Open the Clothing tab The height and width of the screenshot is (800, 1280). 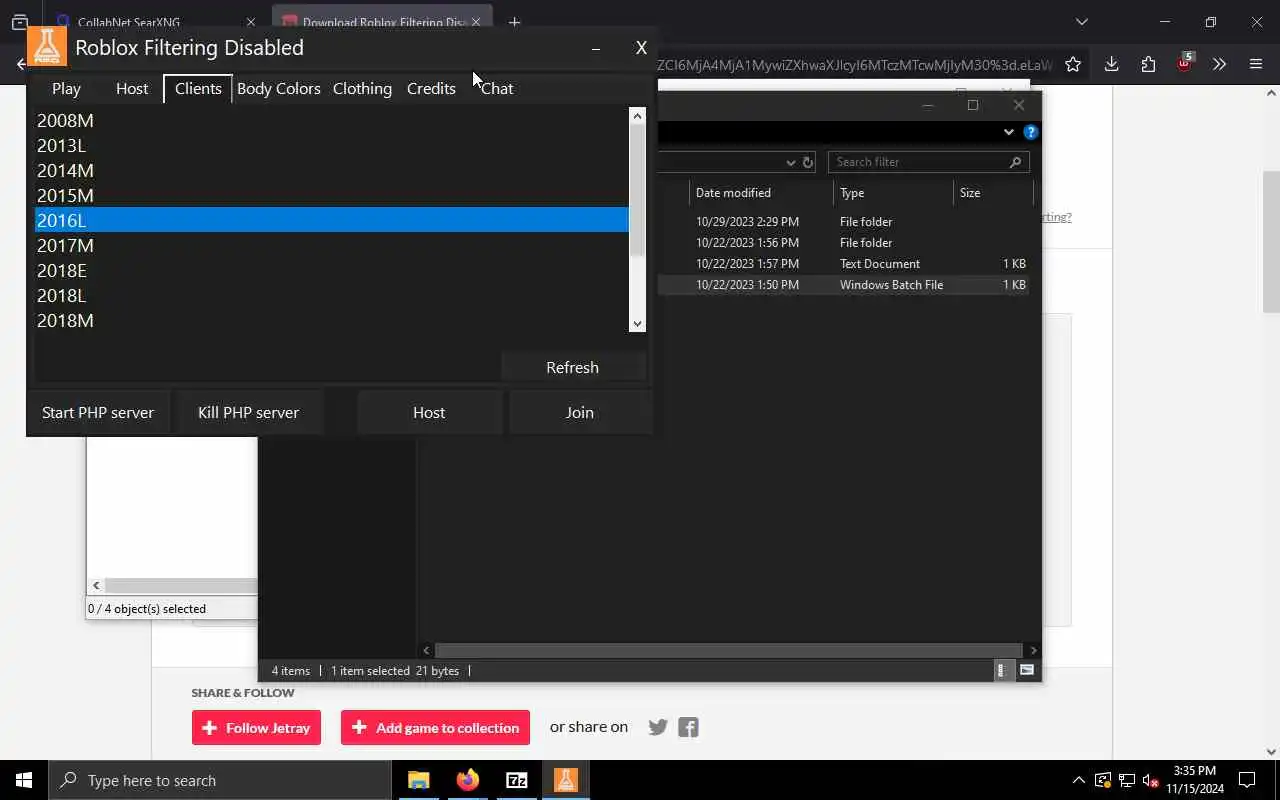click(362, 88)
